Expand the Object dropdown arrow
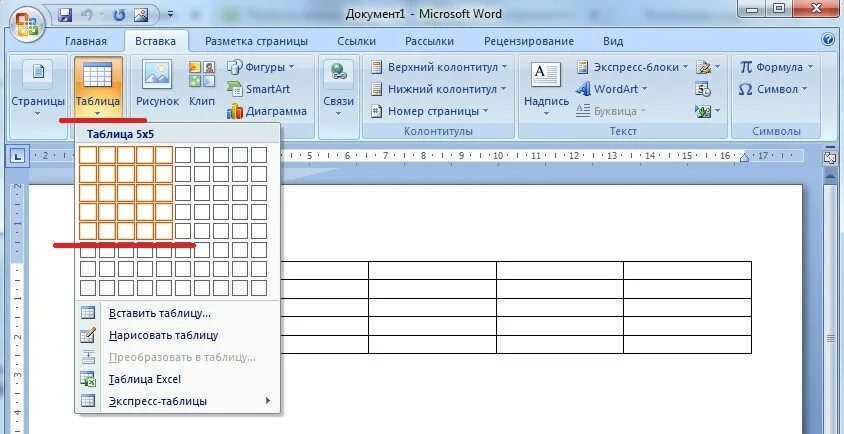844x434 pixels. point(718,111)
